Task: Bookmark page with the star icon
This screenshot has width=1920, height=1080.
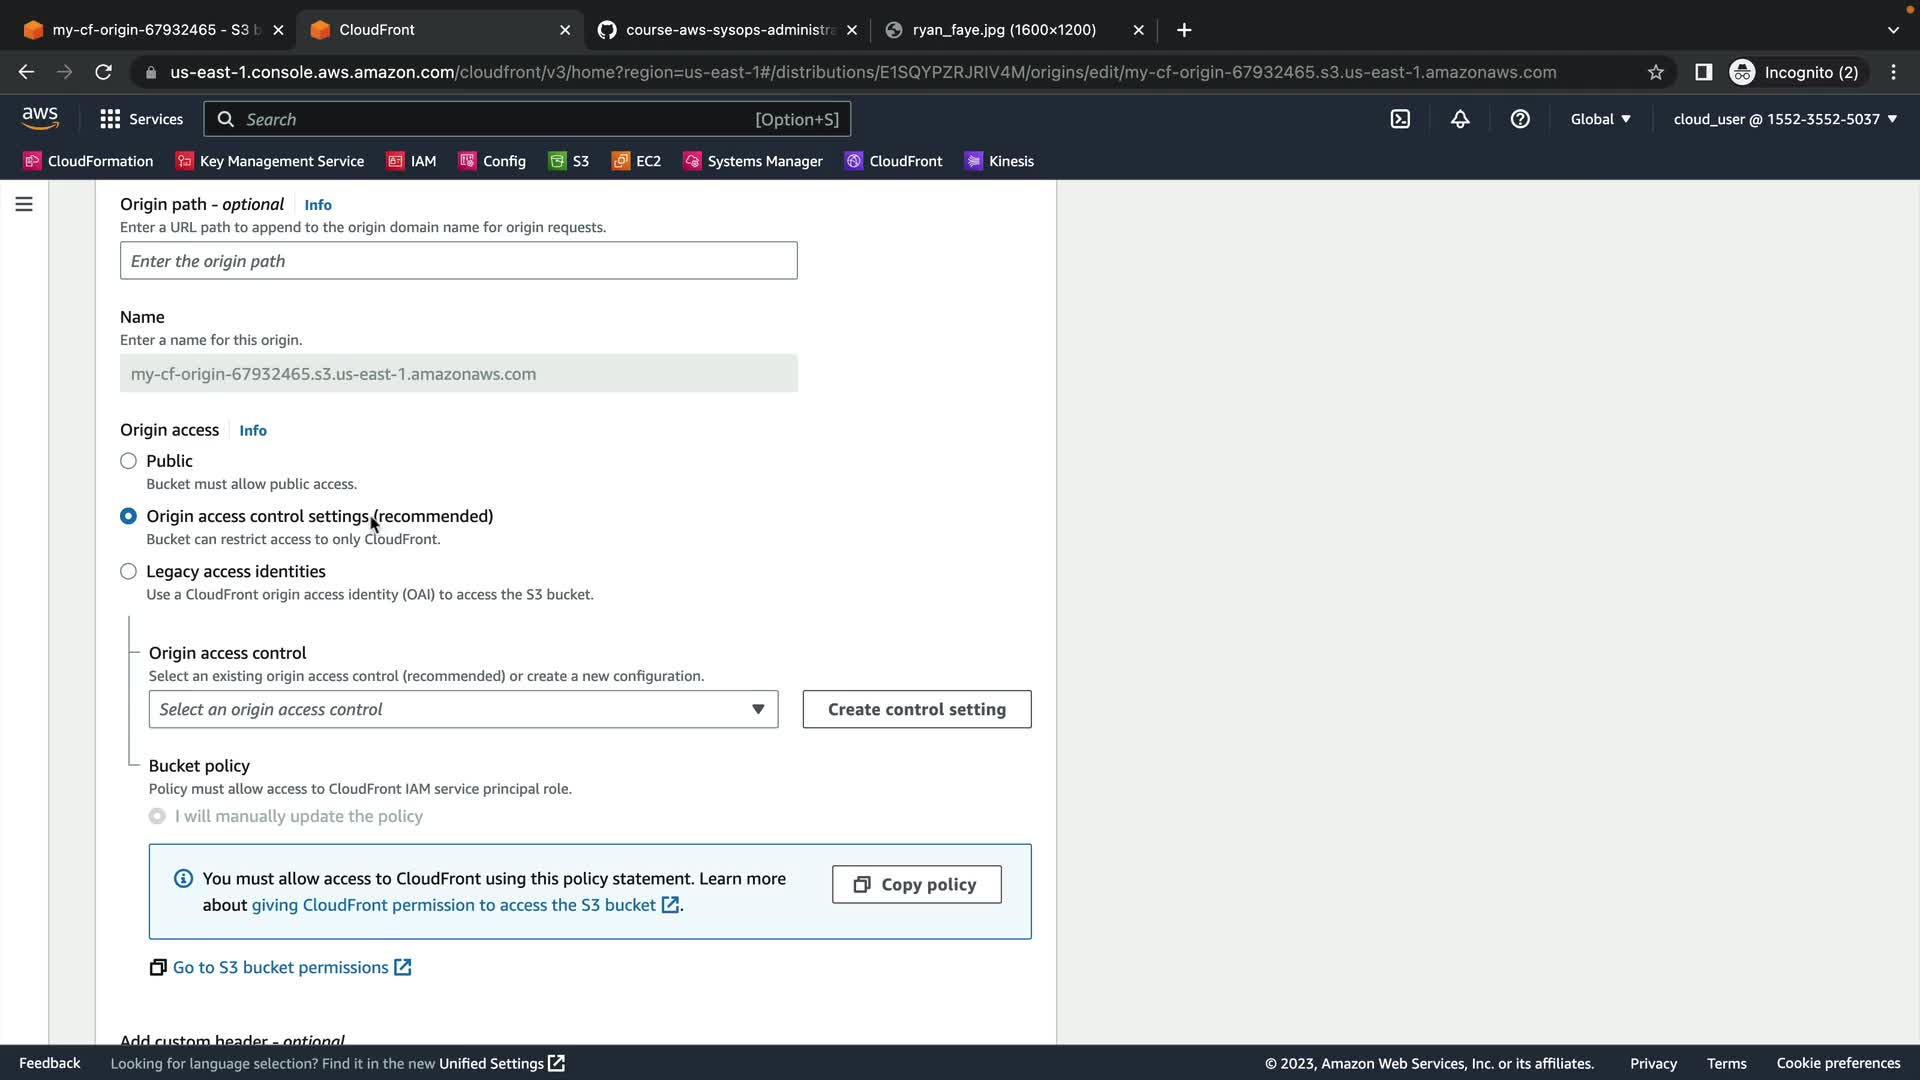Action: pyautogui.click(x=1656, y=72)
